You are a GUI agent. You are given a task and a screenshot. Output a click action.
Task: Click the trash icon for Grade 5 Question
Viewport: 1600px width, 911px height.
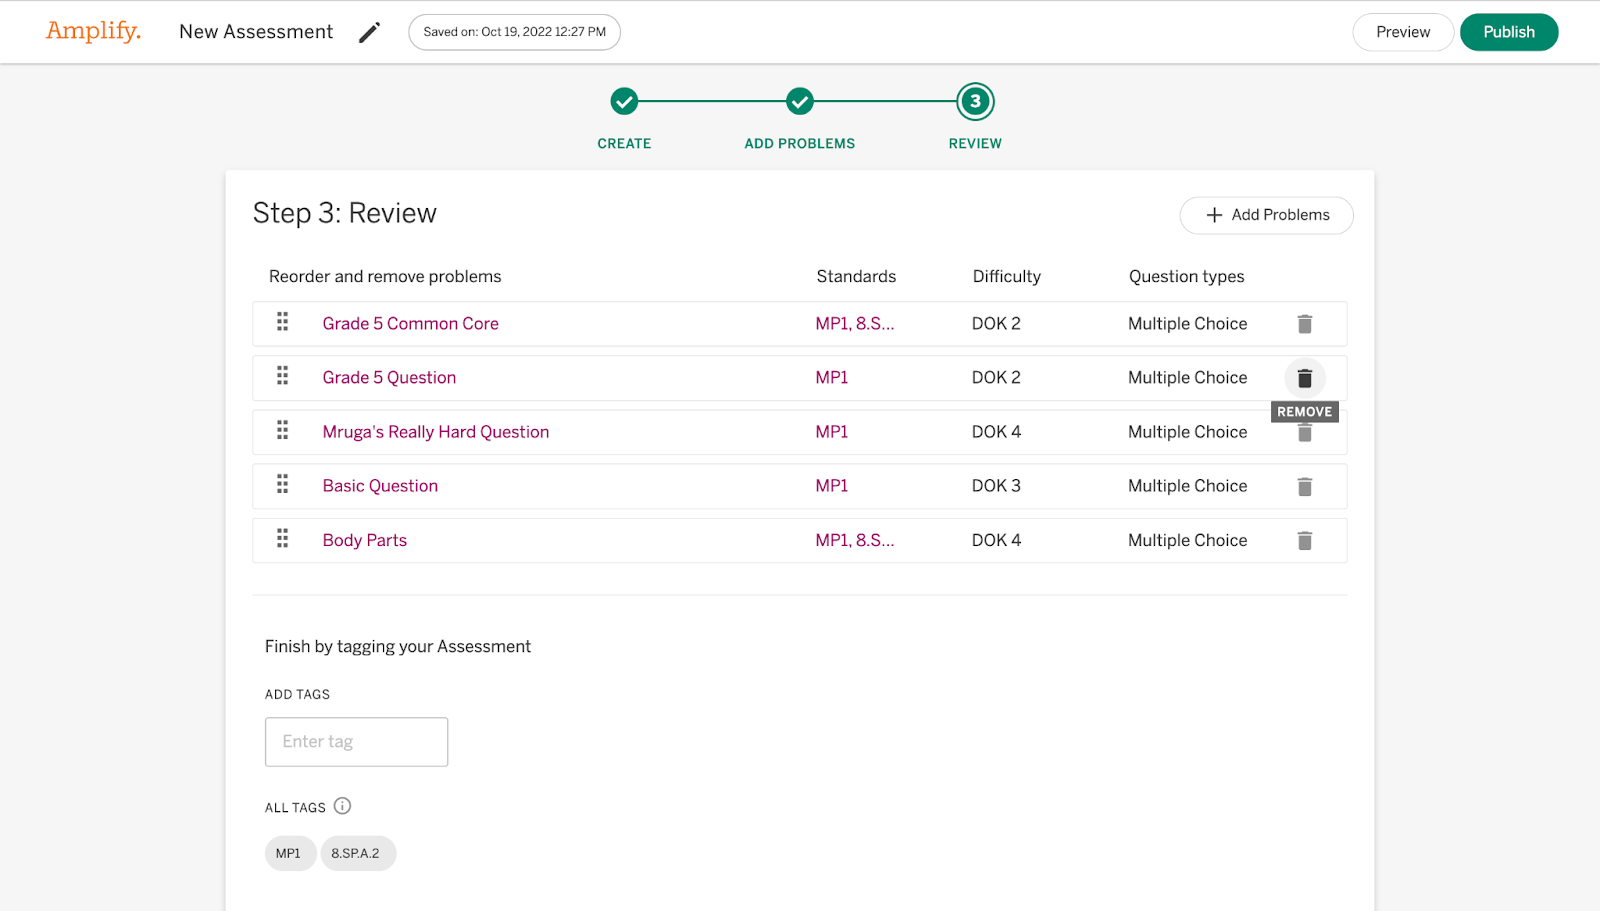[x=1304, y=378]
